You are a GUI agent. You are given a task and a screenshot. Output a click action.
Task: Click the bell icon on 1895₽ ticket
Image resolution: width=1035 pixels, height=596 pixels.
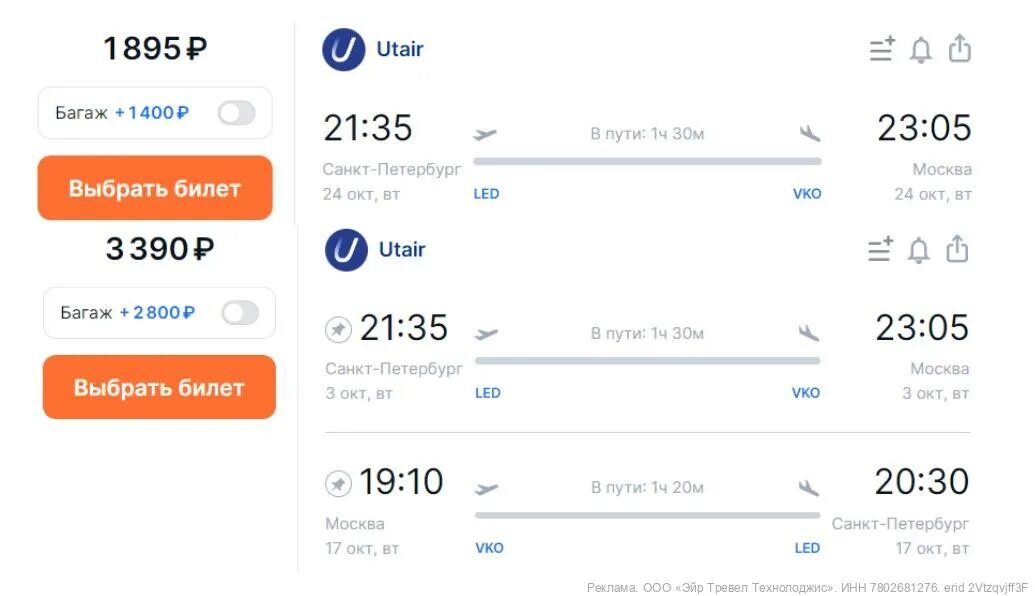pyautogui.click(x=921, y=50)
